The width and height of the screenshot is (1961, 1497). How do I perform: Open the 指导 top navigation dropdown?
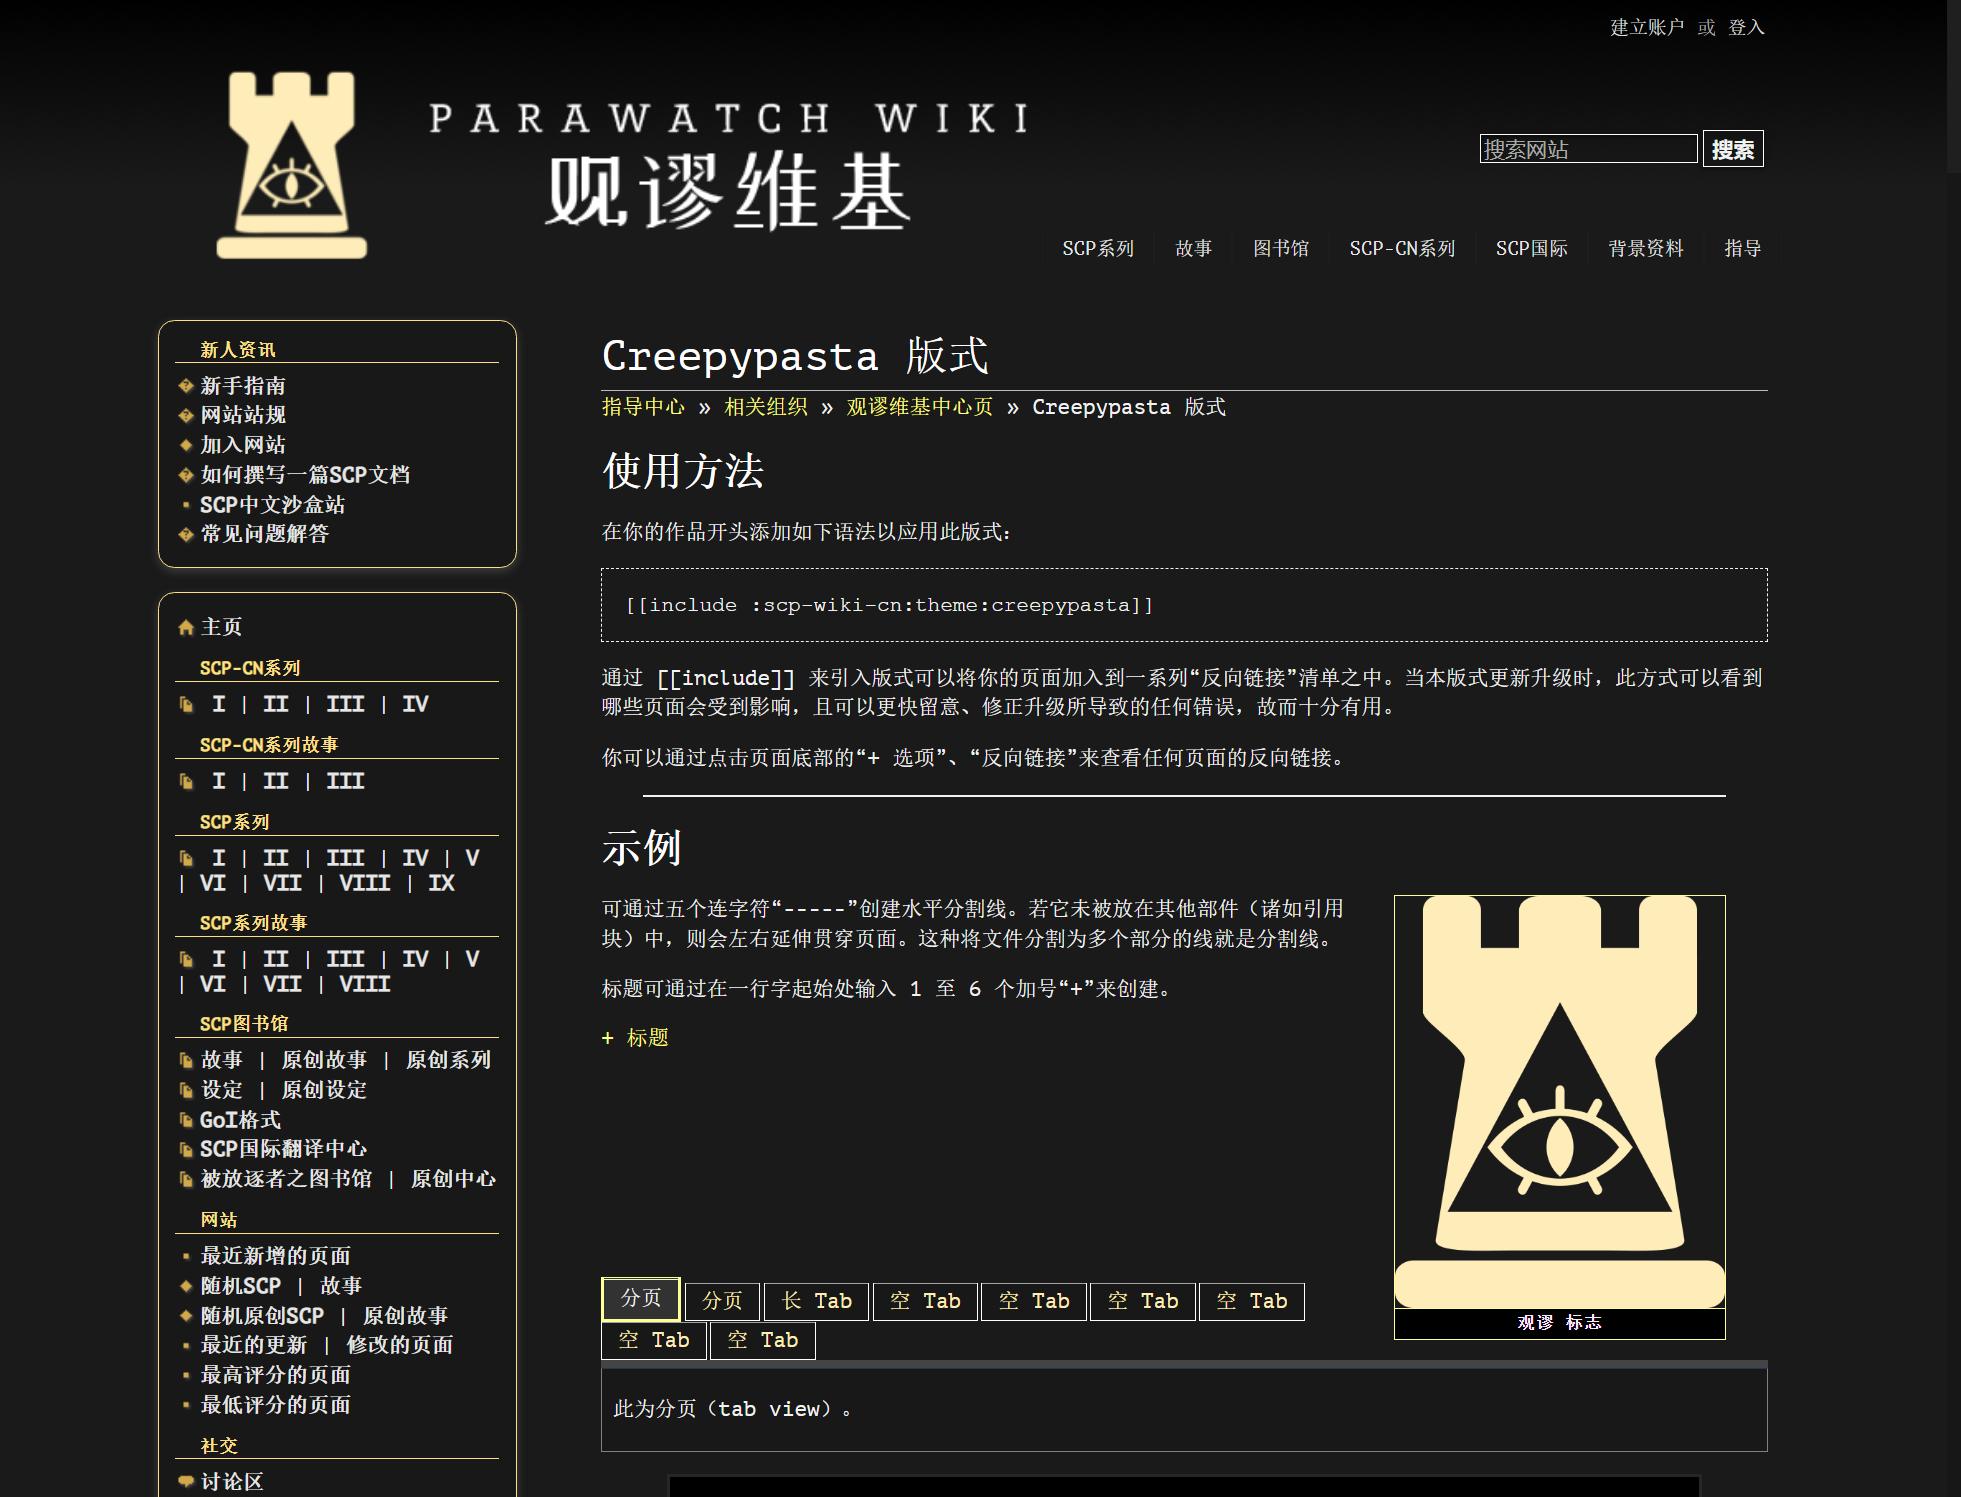coord(1742,248)
